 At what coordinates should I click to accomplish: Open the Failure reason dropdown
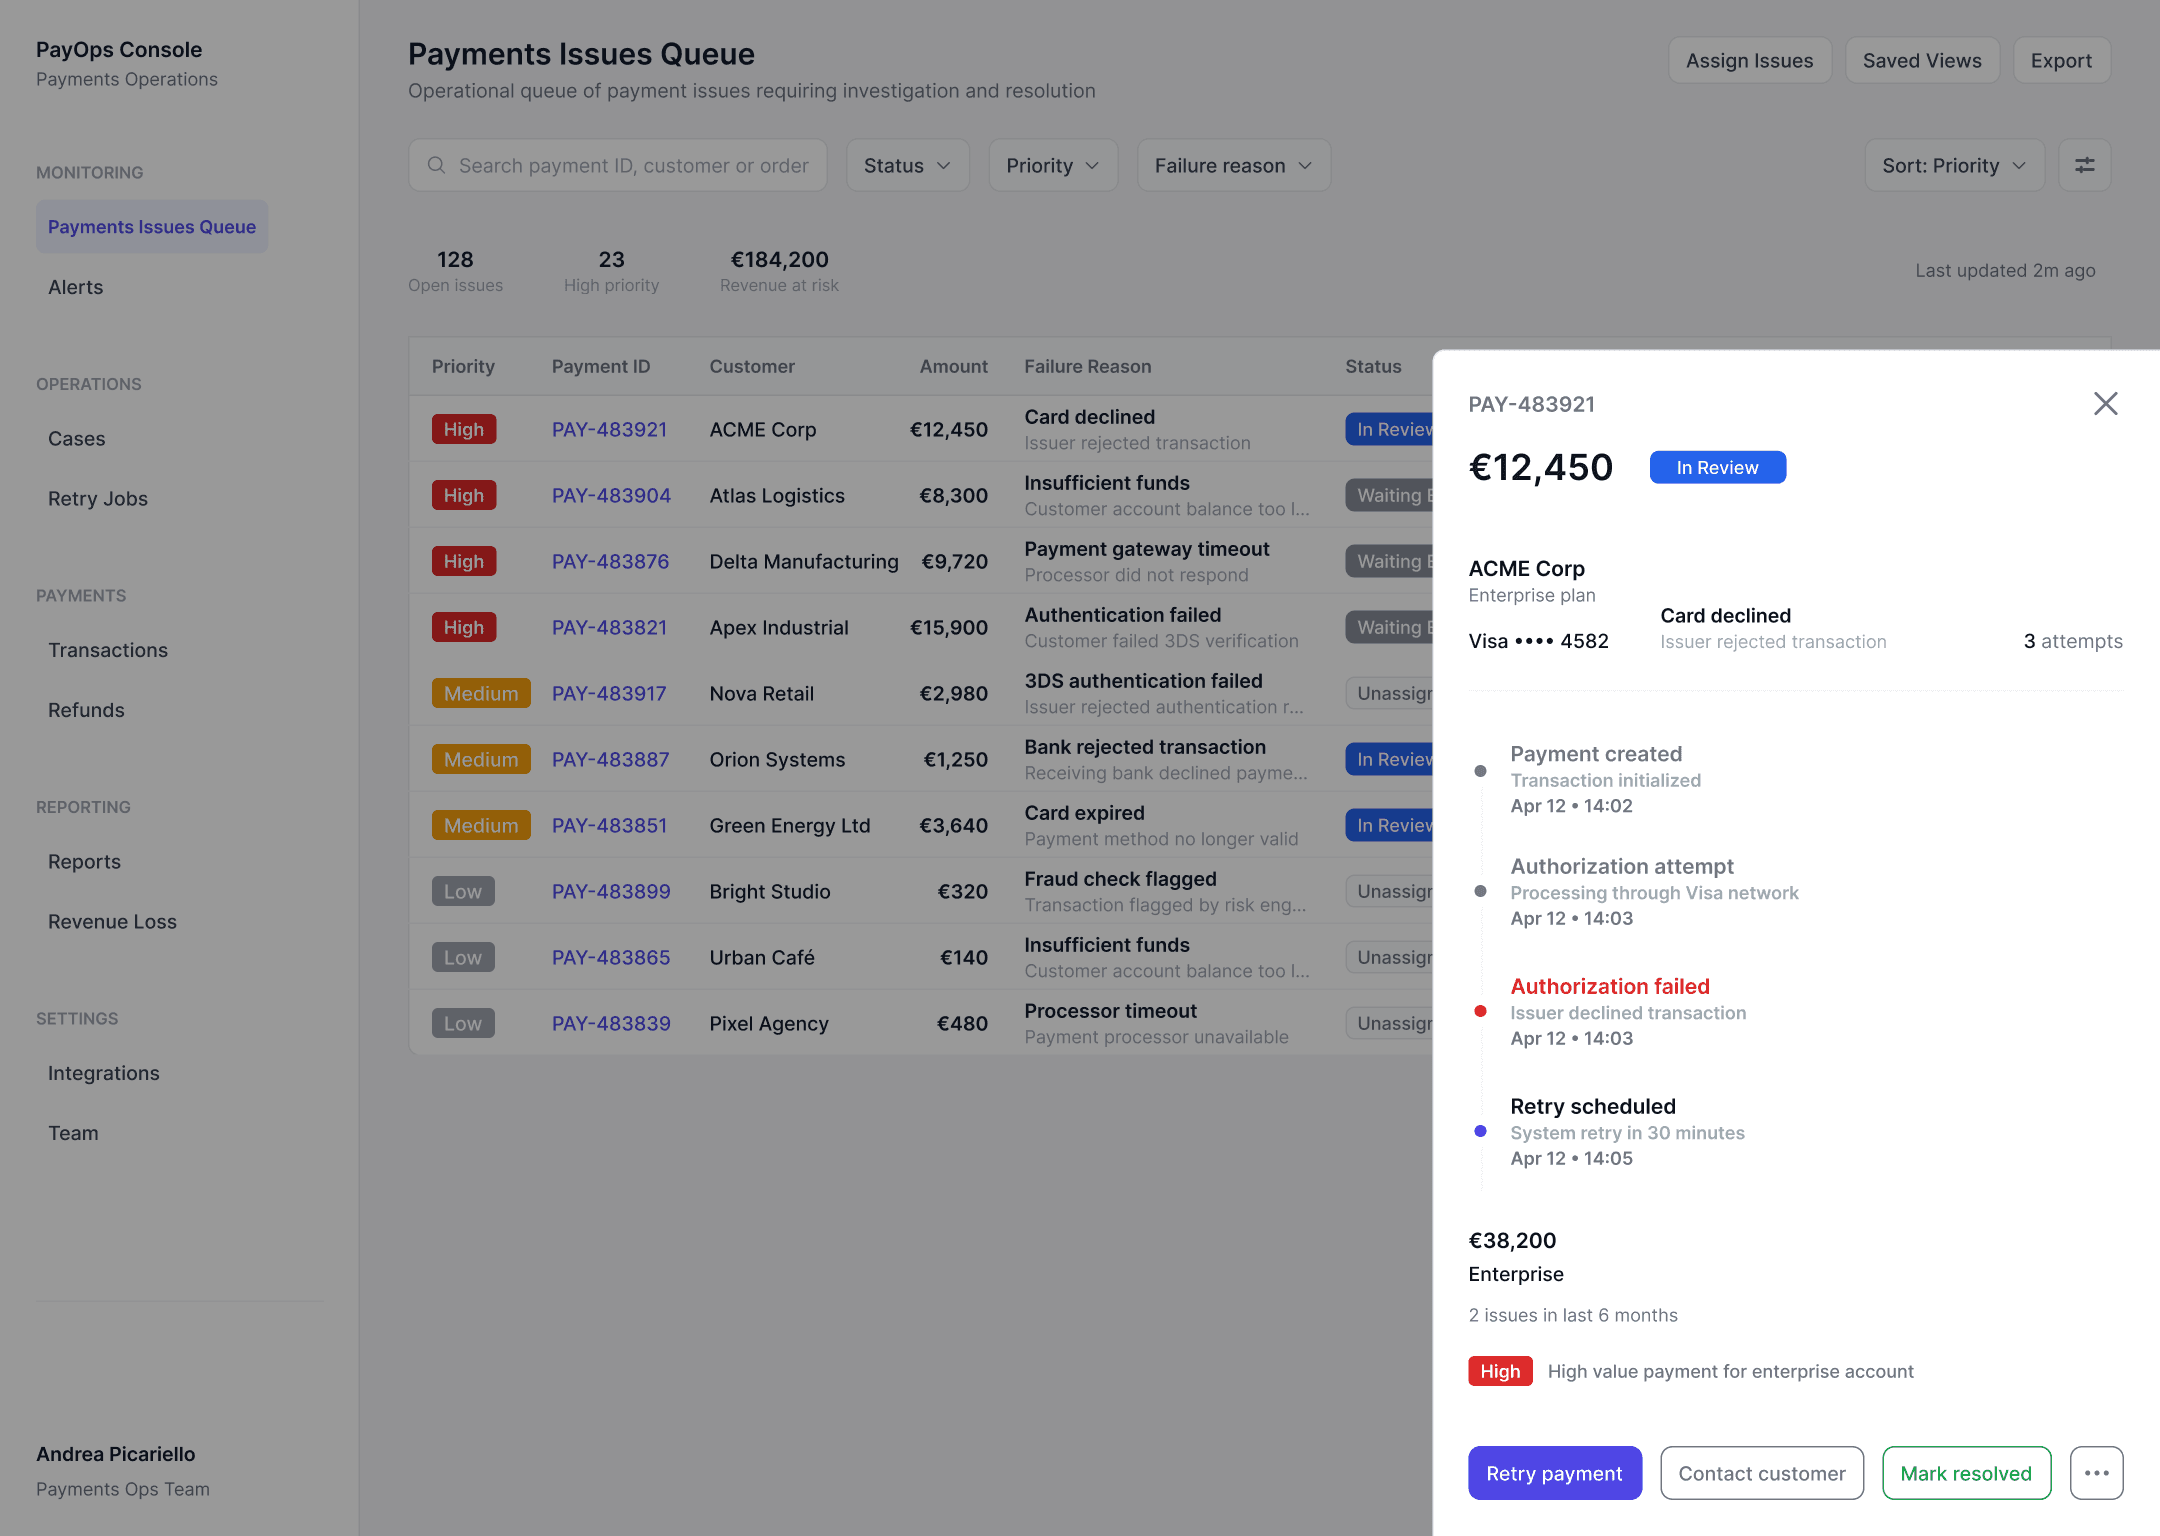[x=1232, y=166]
